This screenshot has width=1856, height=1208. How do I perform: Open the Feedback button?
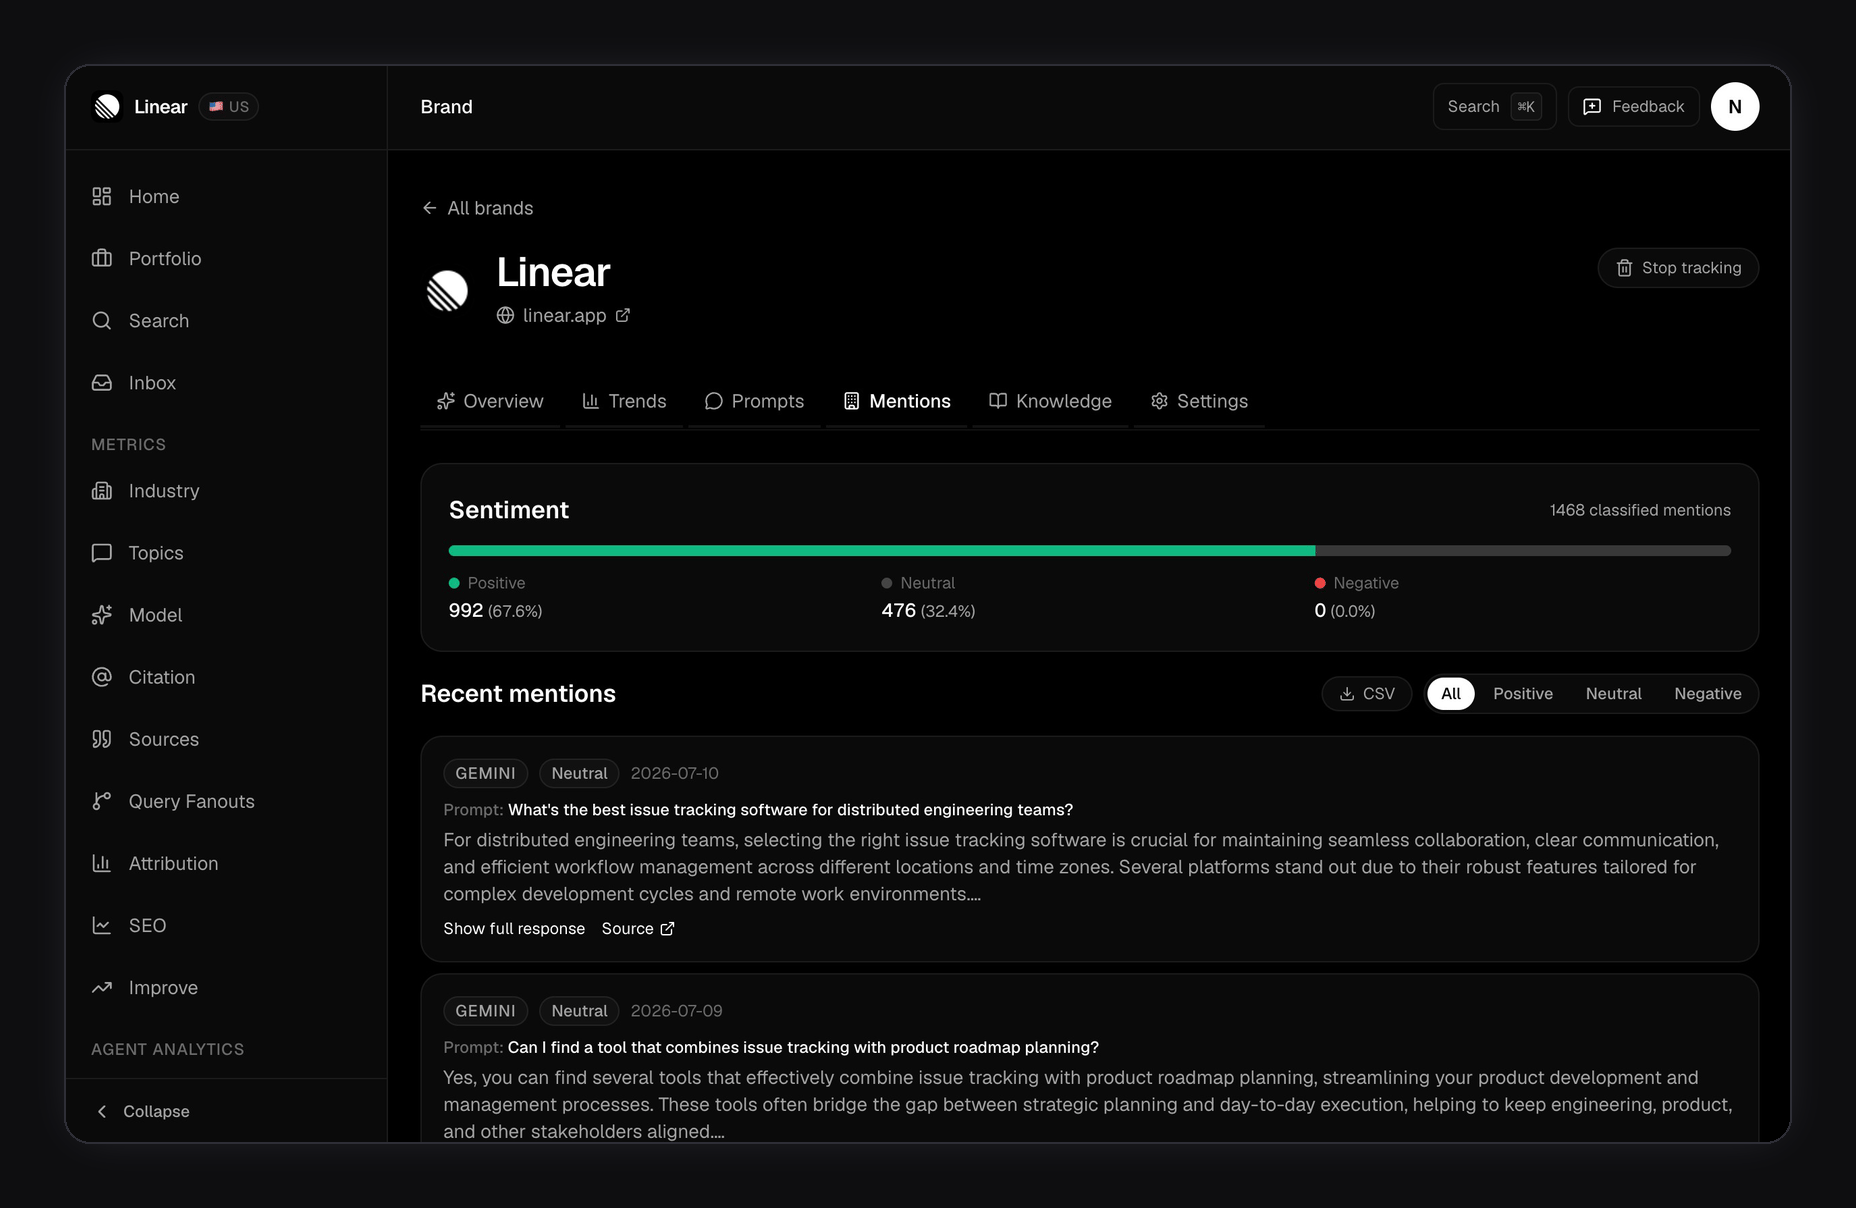(x=1634, y=107)
